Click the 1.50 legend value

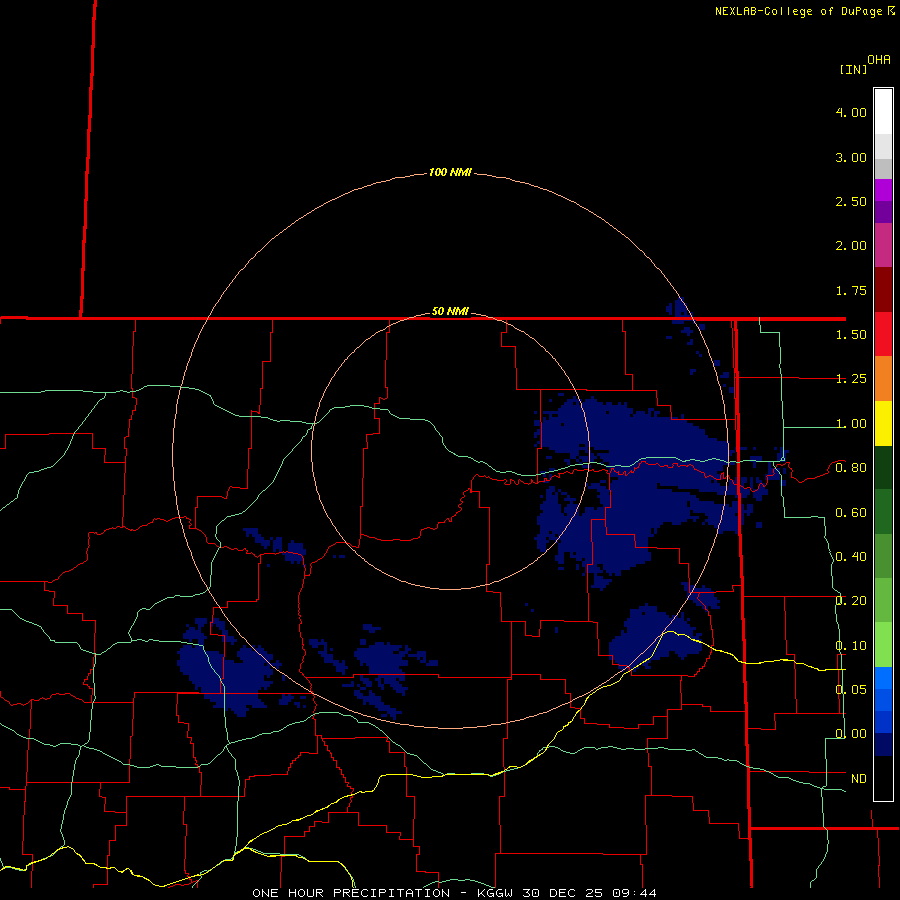click(x=851, y=335)
